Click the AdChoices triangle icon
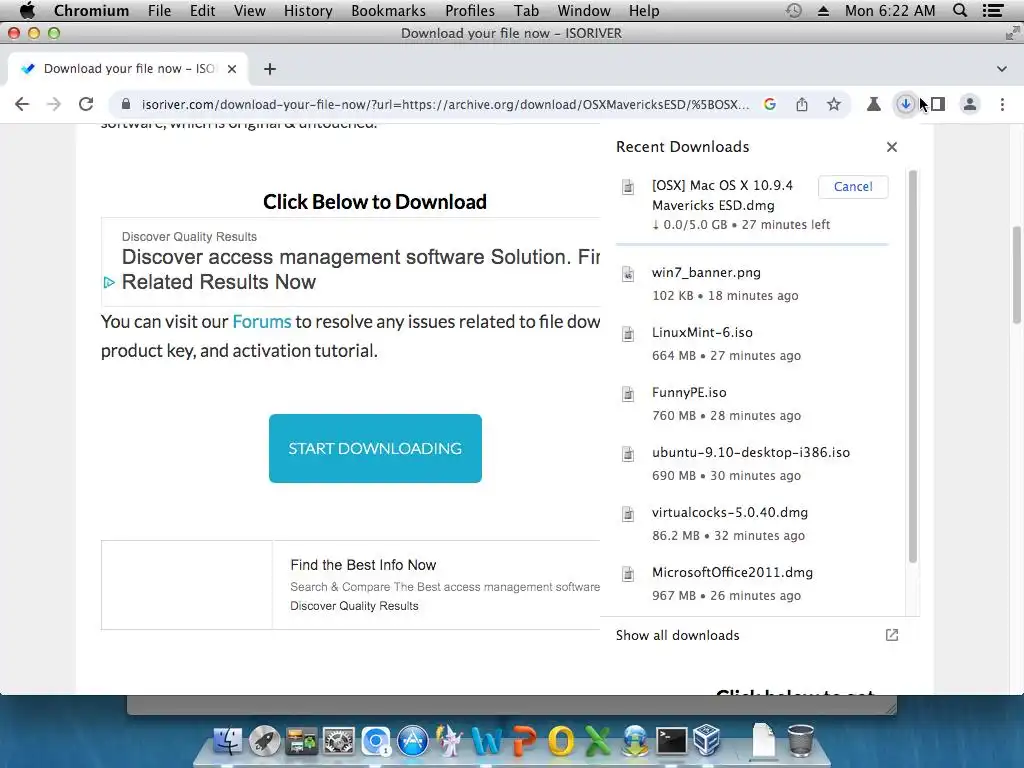Screen dimensions: 1024x768 click(109, 282)
